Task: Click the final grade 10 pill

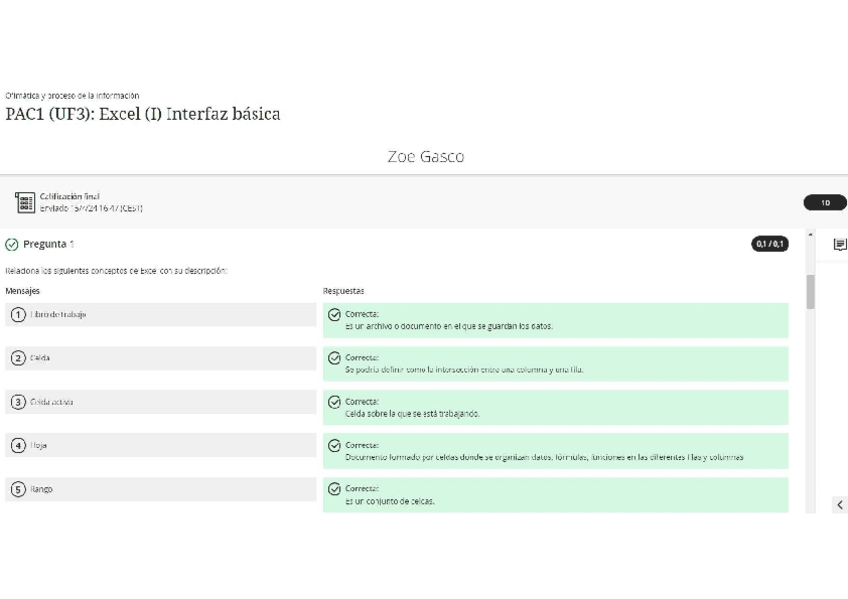Action: pos(825,203)
